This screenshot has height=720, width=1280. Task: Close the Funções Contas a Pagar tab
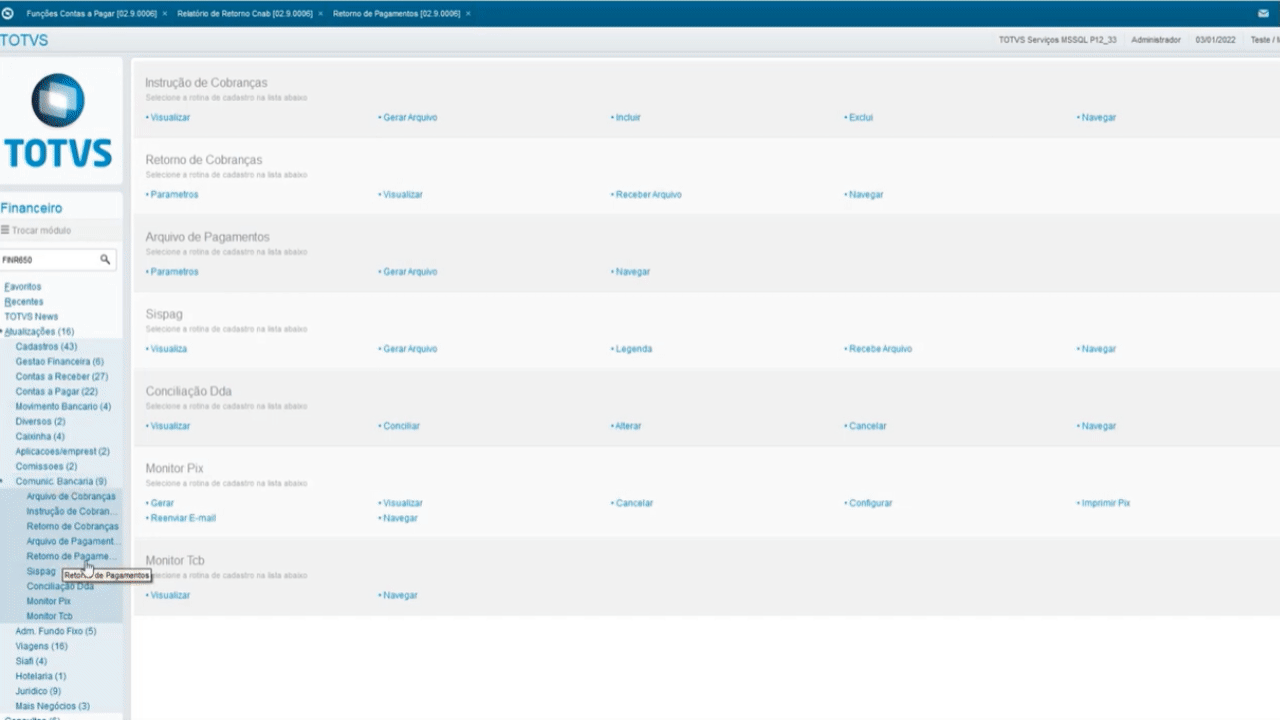[165, 13]
